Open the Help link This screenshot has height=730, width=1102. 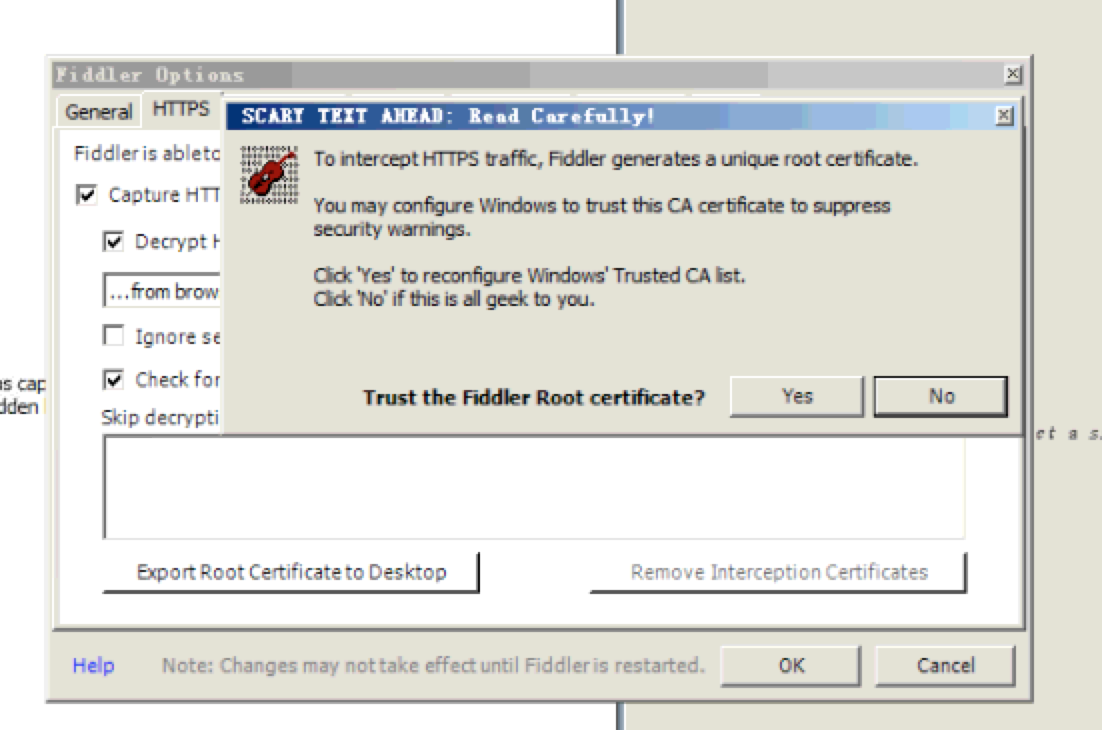(93, 665)
